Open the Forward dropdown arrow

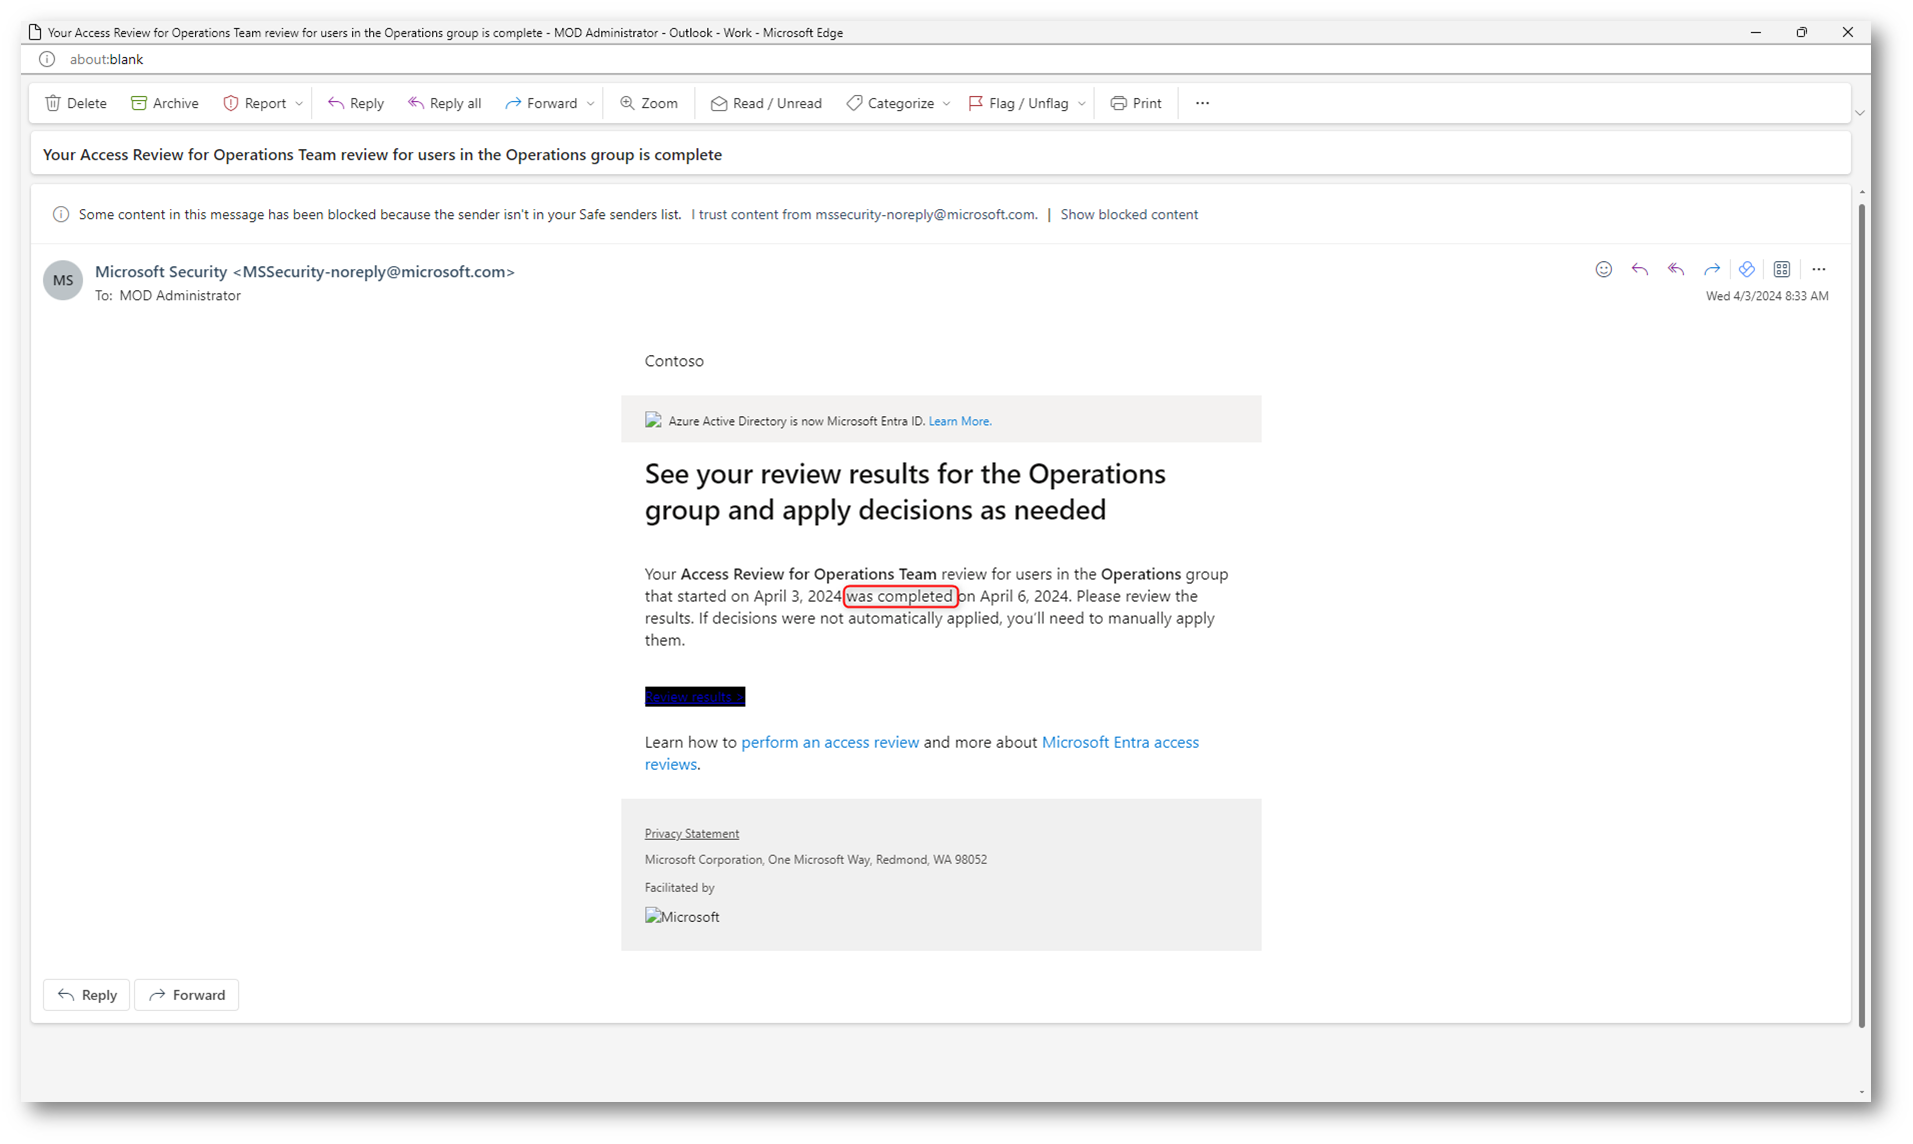click(591, 103)
